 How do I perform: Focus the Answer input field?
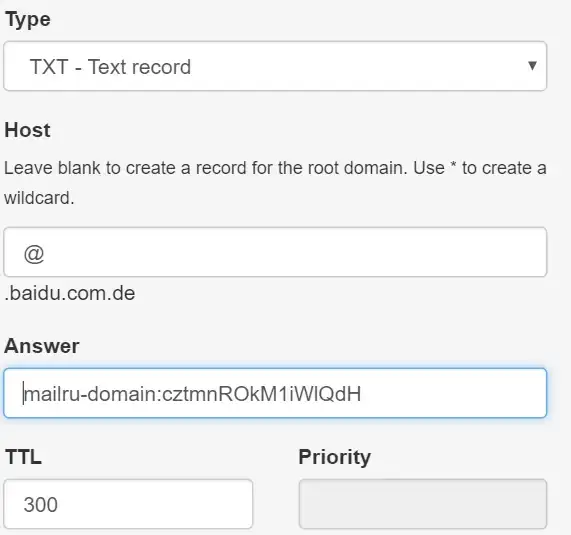[275, 393]
